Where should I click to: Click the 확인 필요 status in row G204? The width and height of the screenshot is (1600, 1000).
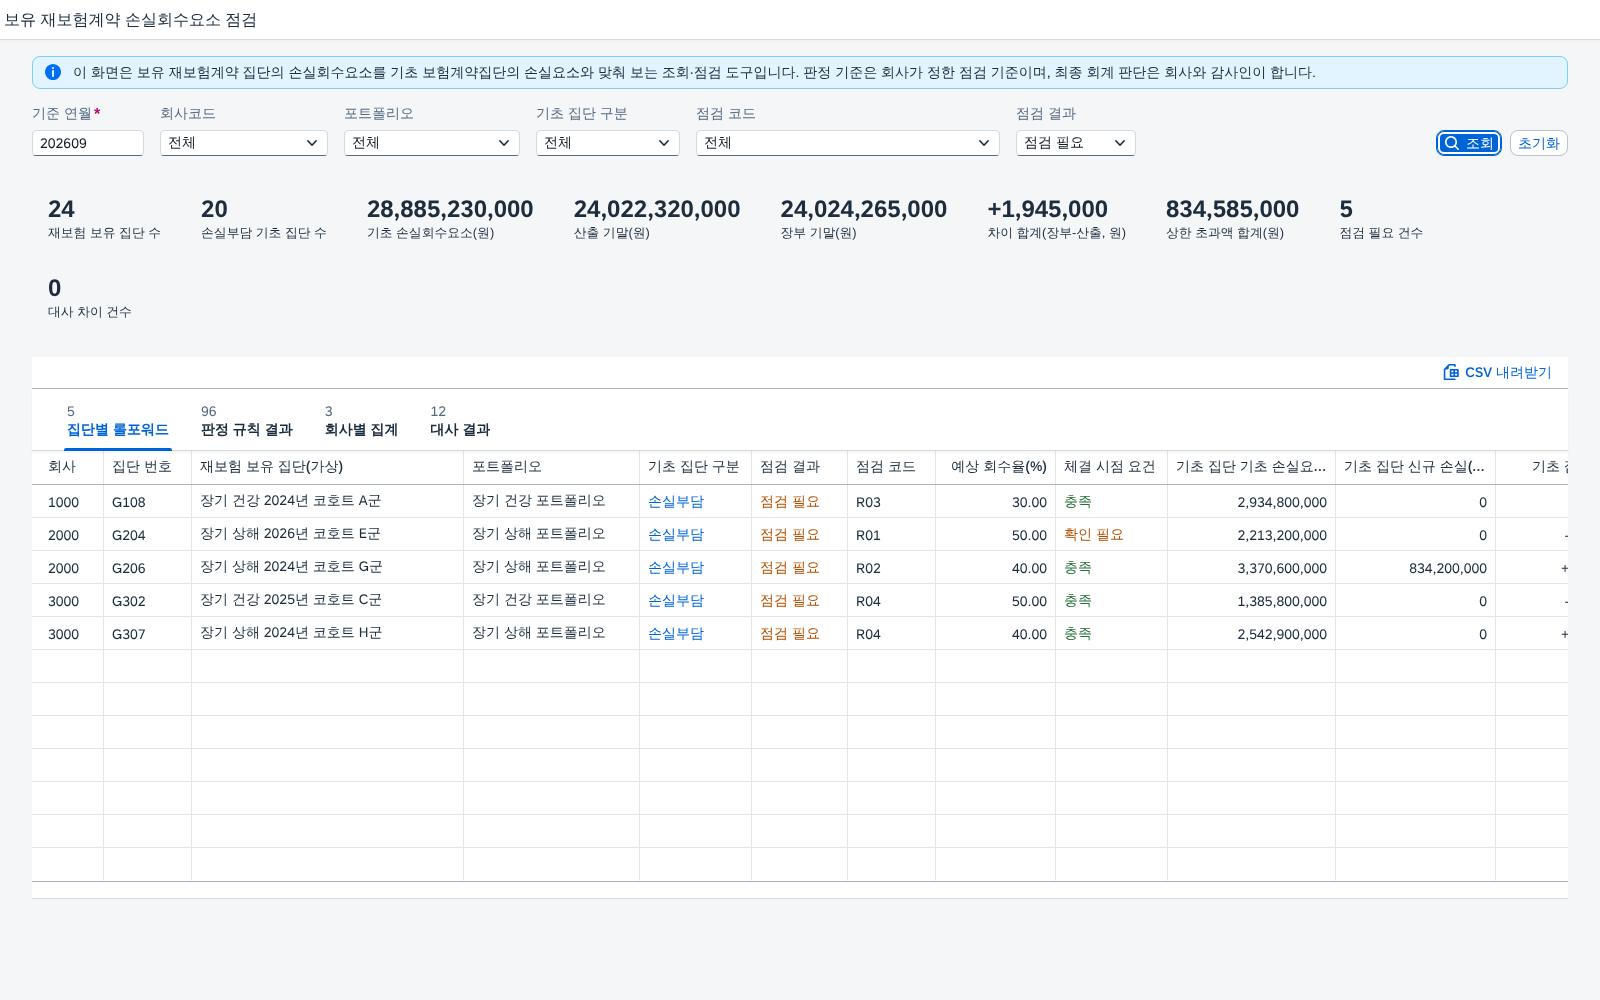pos(1094,535)
